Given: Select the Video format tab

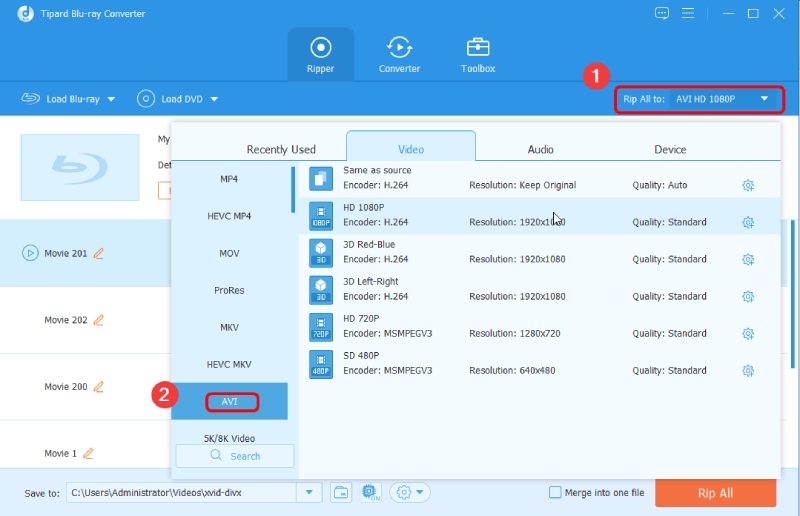Looking at the screenshot, I should click(411, 148).
